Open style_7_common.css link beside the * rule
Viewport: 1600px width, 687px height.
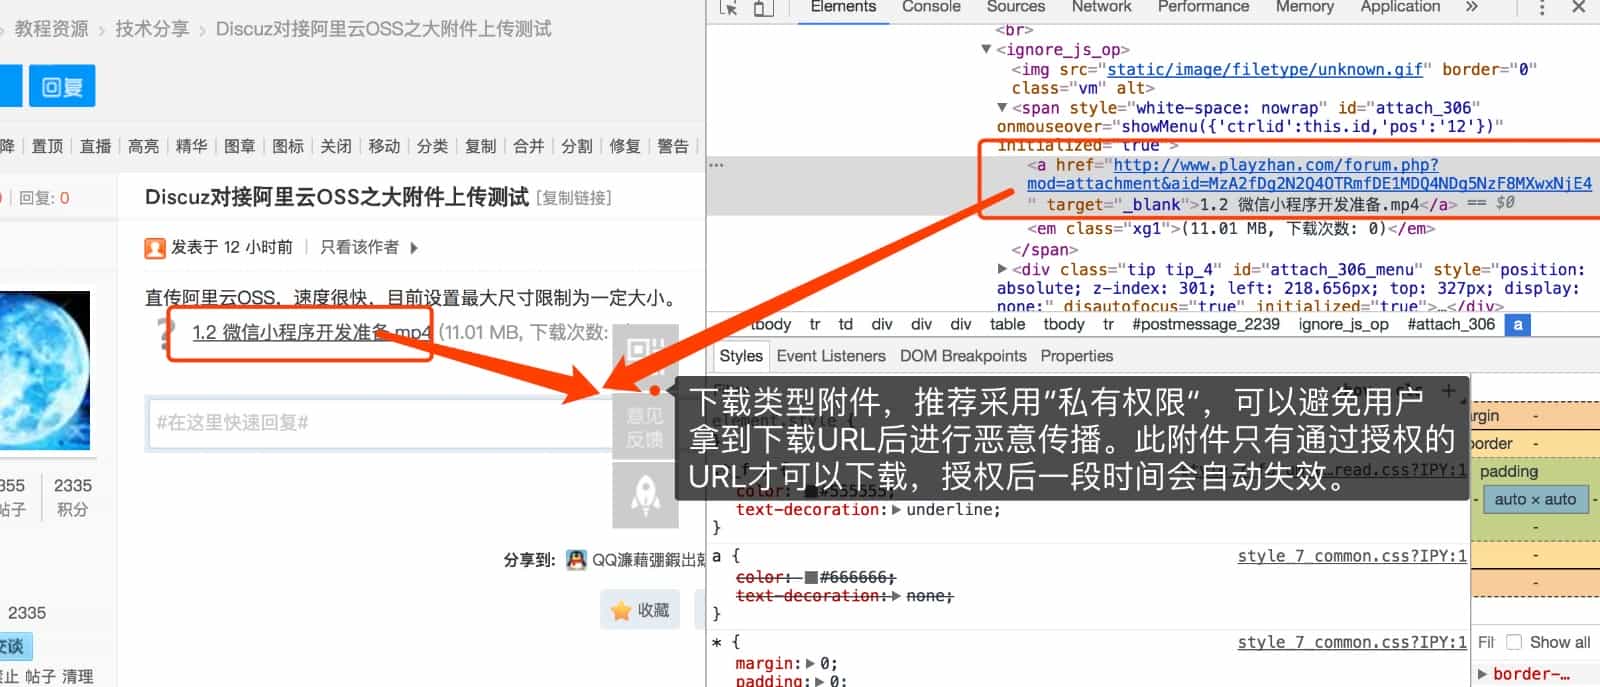click(1352, 642)
